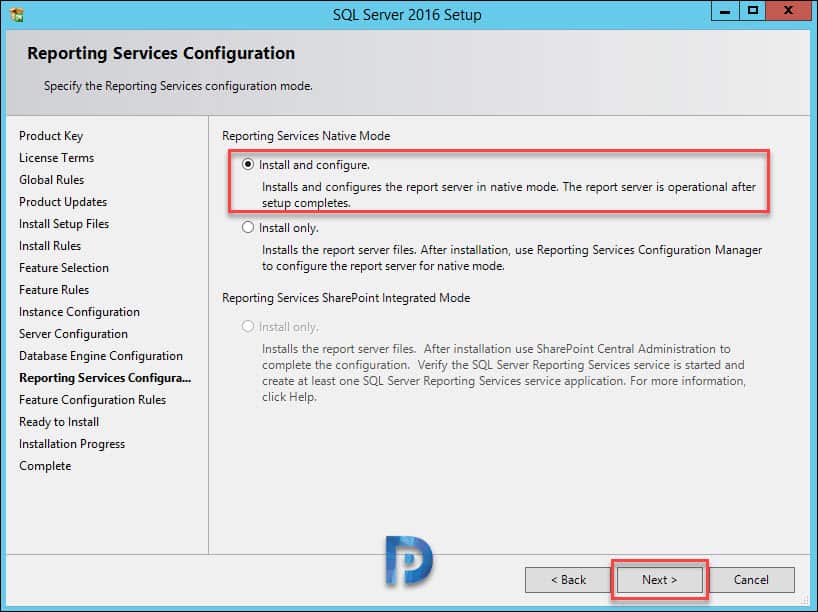
Task: Click the Ready to Install step
Action: 59,422
